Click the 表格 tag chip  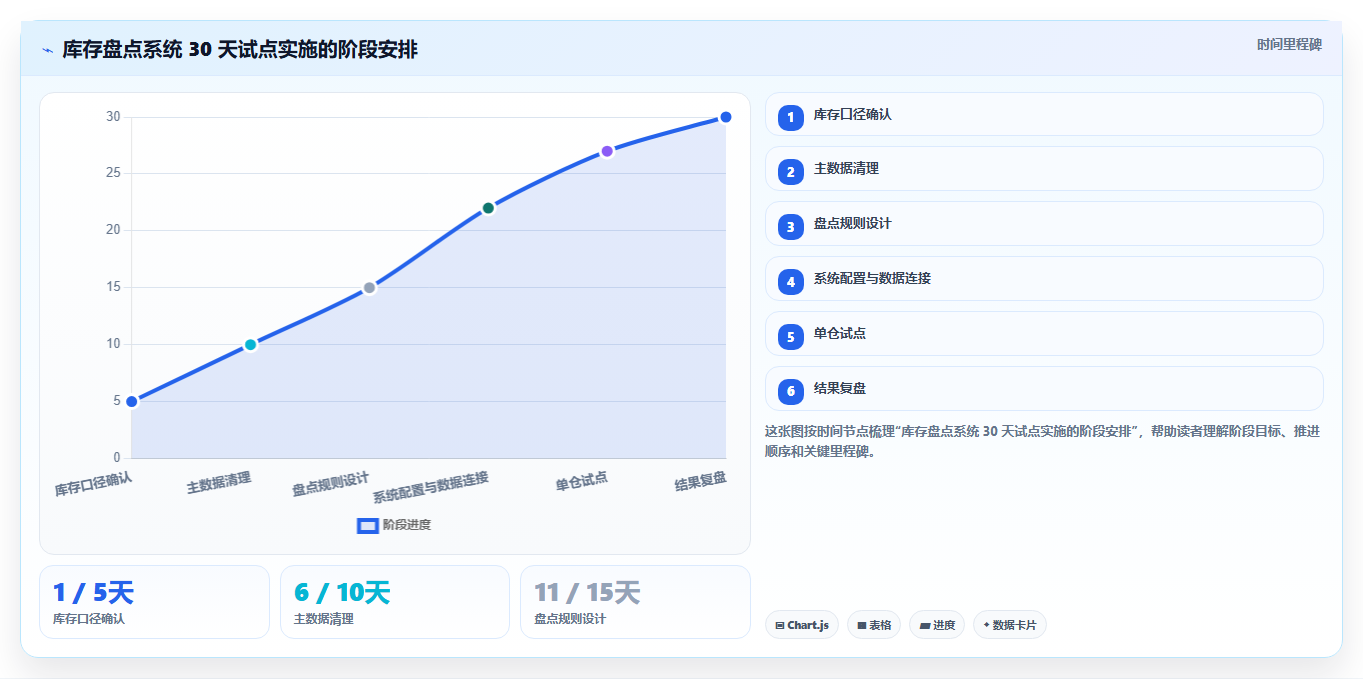[x=874, y=625]
